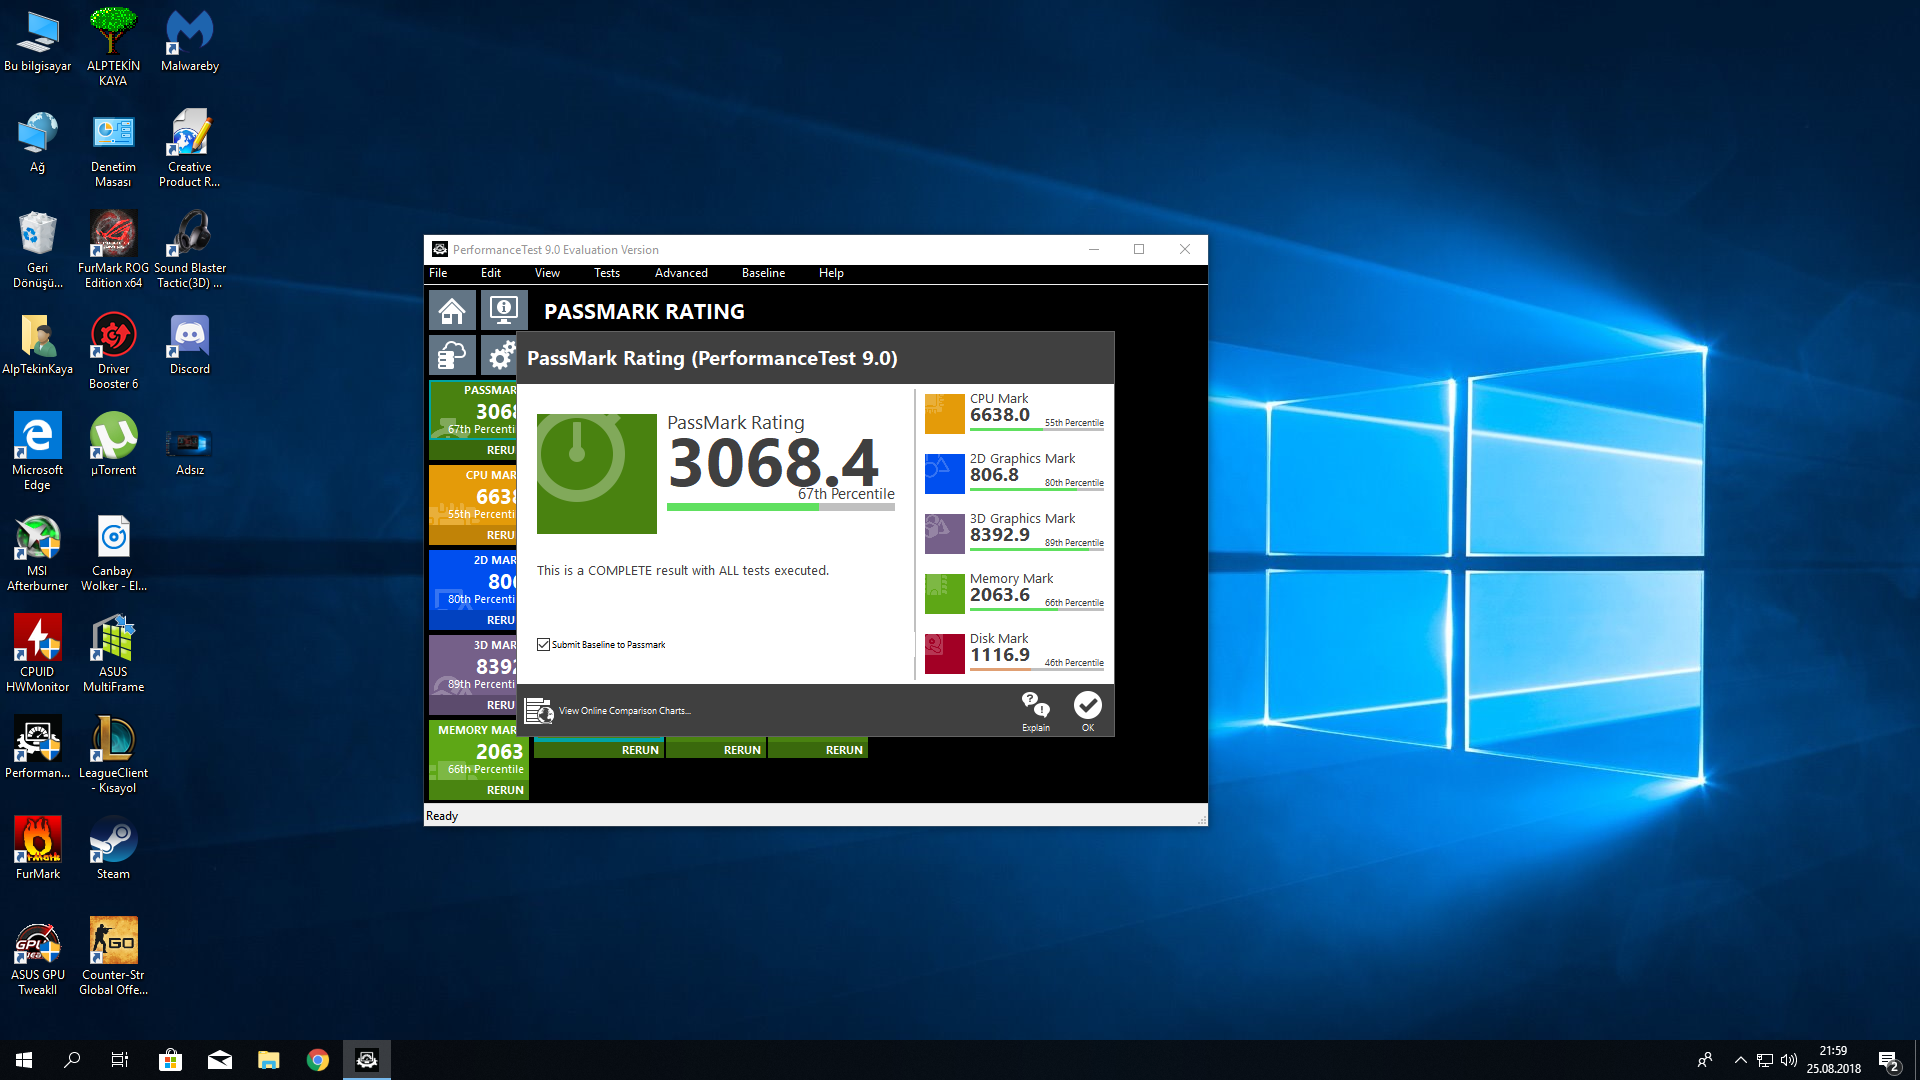Click the baseline cloud upload icon
Screen dimensions: 1920x1080
452,355
